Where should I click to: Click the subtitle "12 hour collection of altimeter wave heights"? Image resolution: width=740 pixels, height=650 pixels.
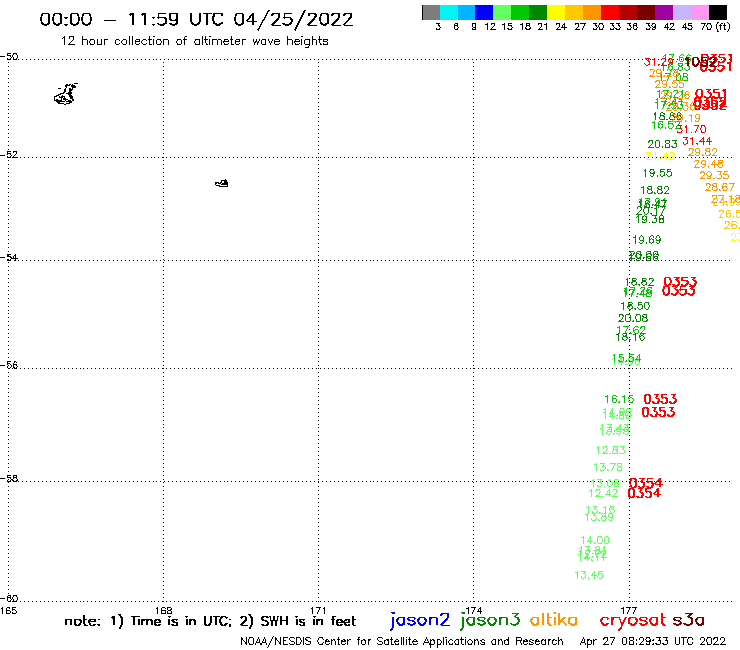[x=194, y=41]
